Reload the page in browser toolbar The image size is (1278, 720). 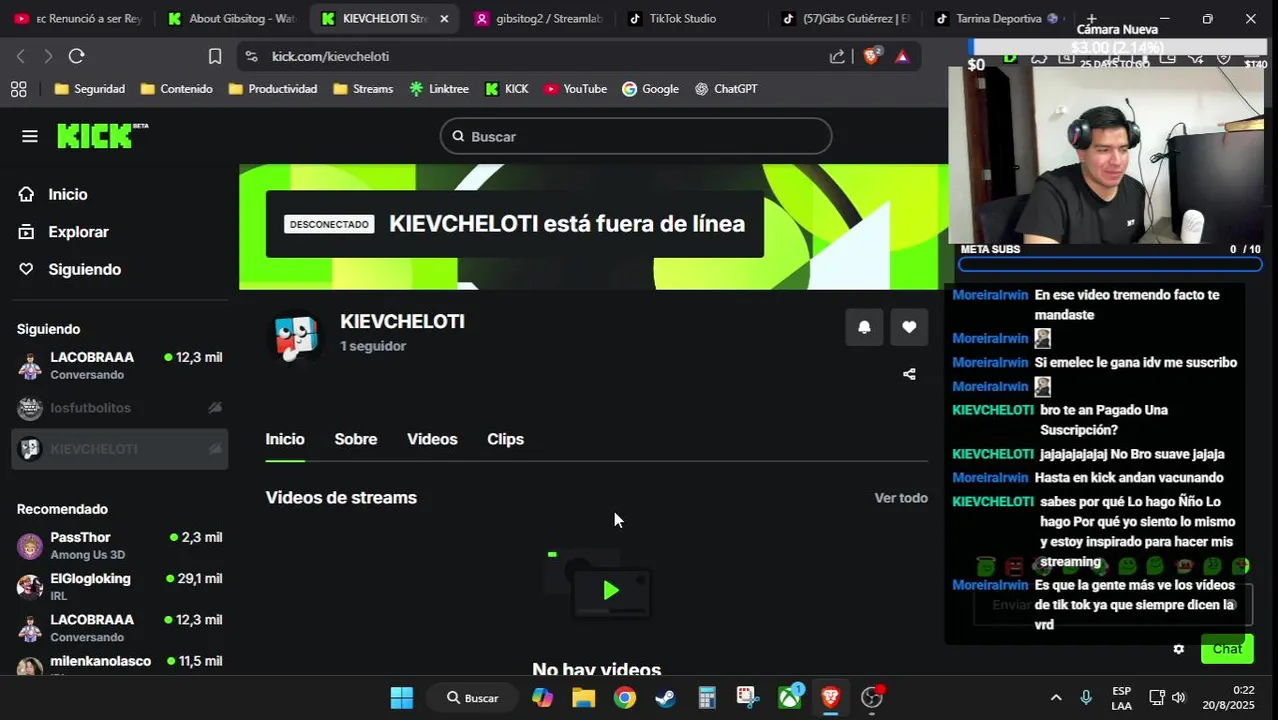click(76, 56)
